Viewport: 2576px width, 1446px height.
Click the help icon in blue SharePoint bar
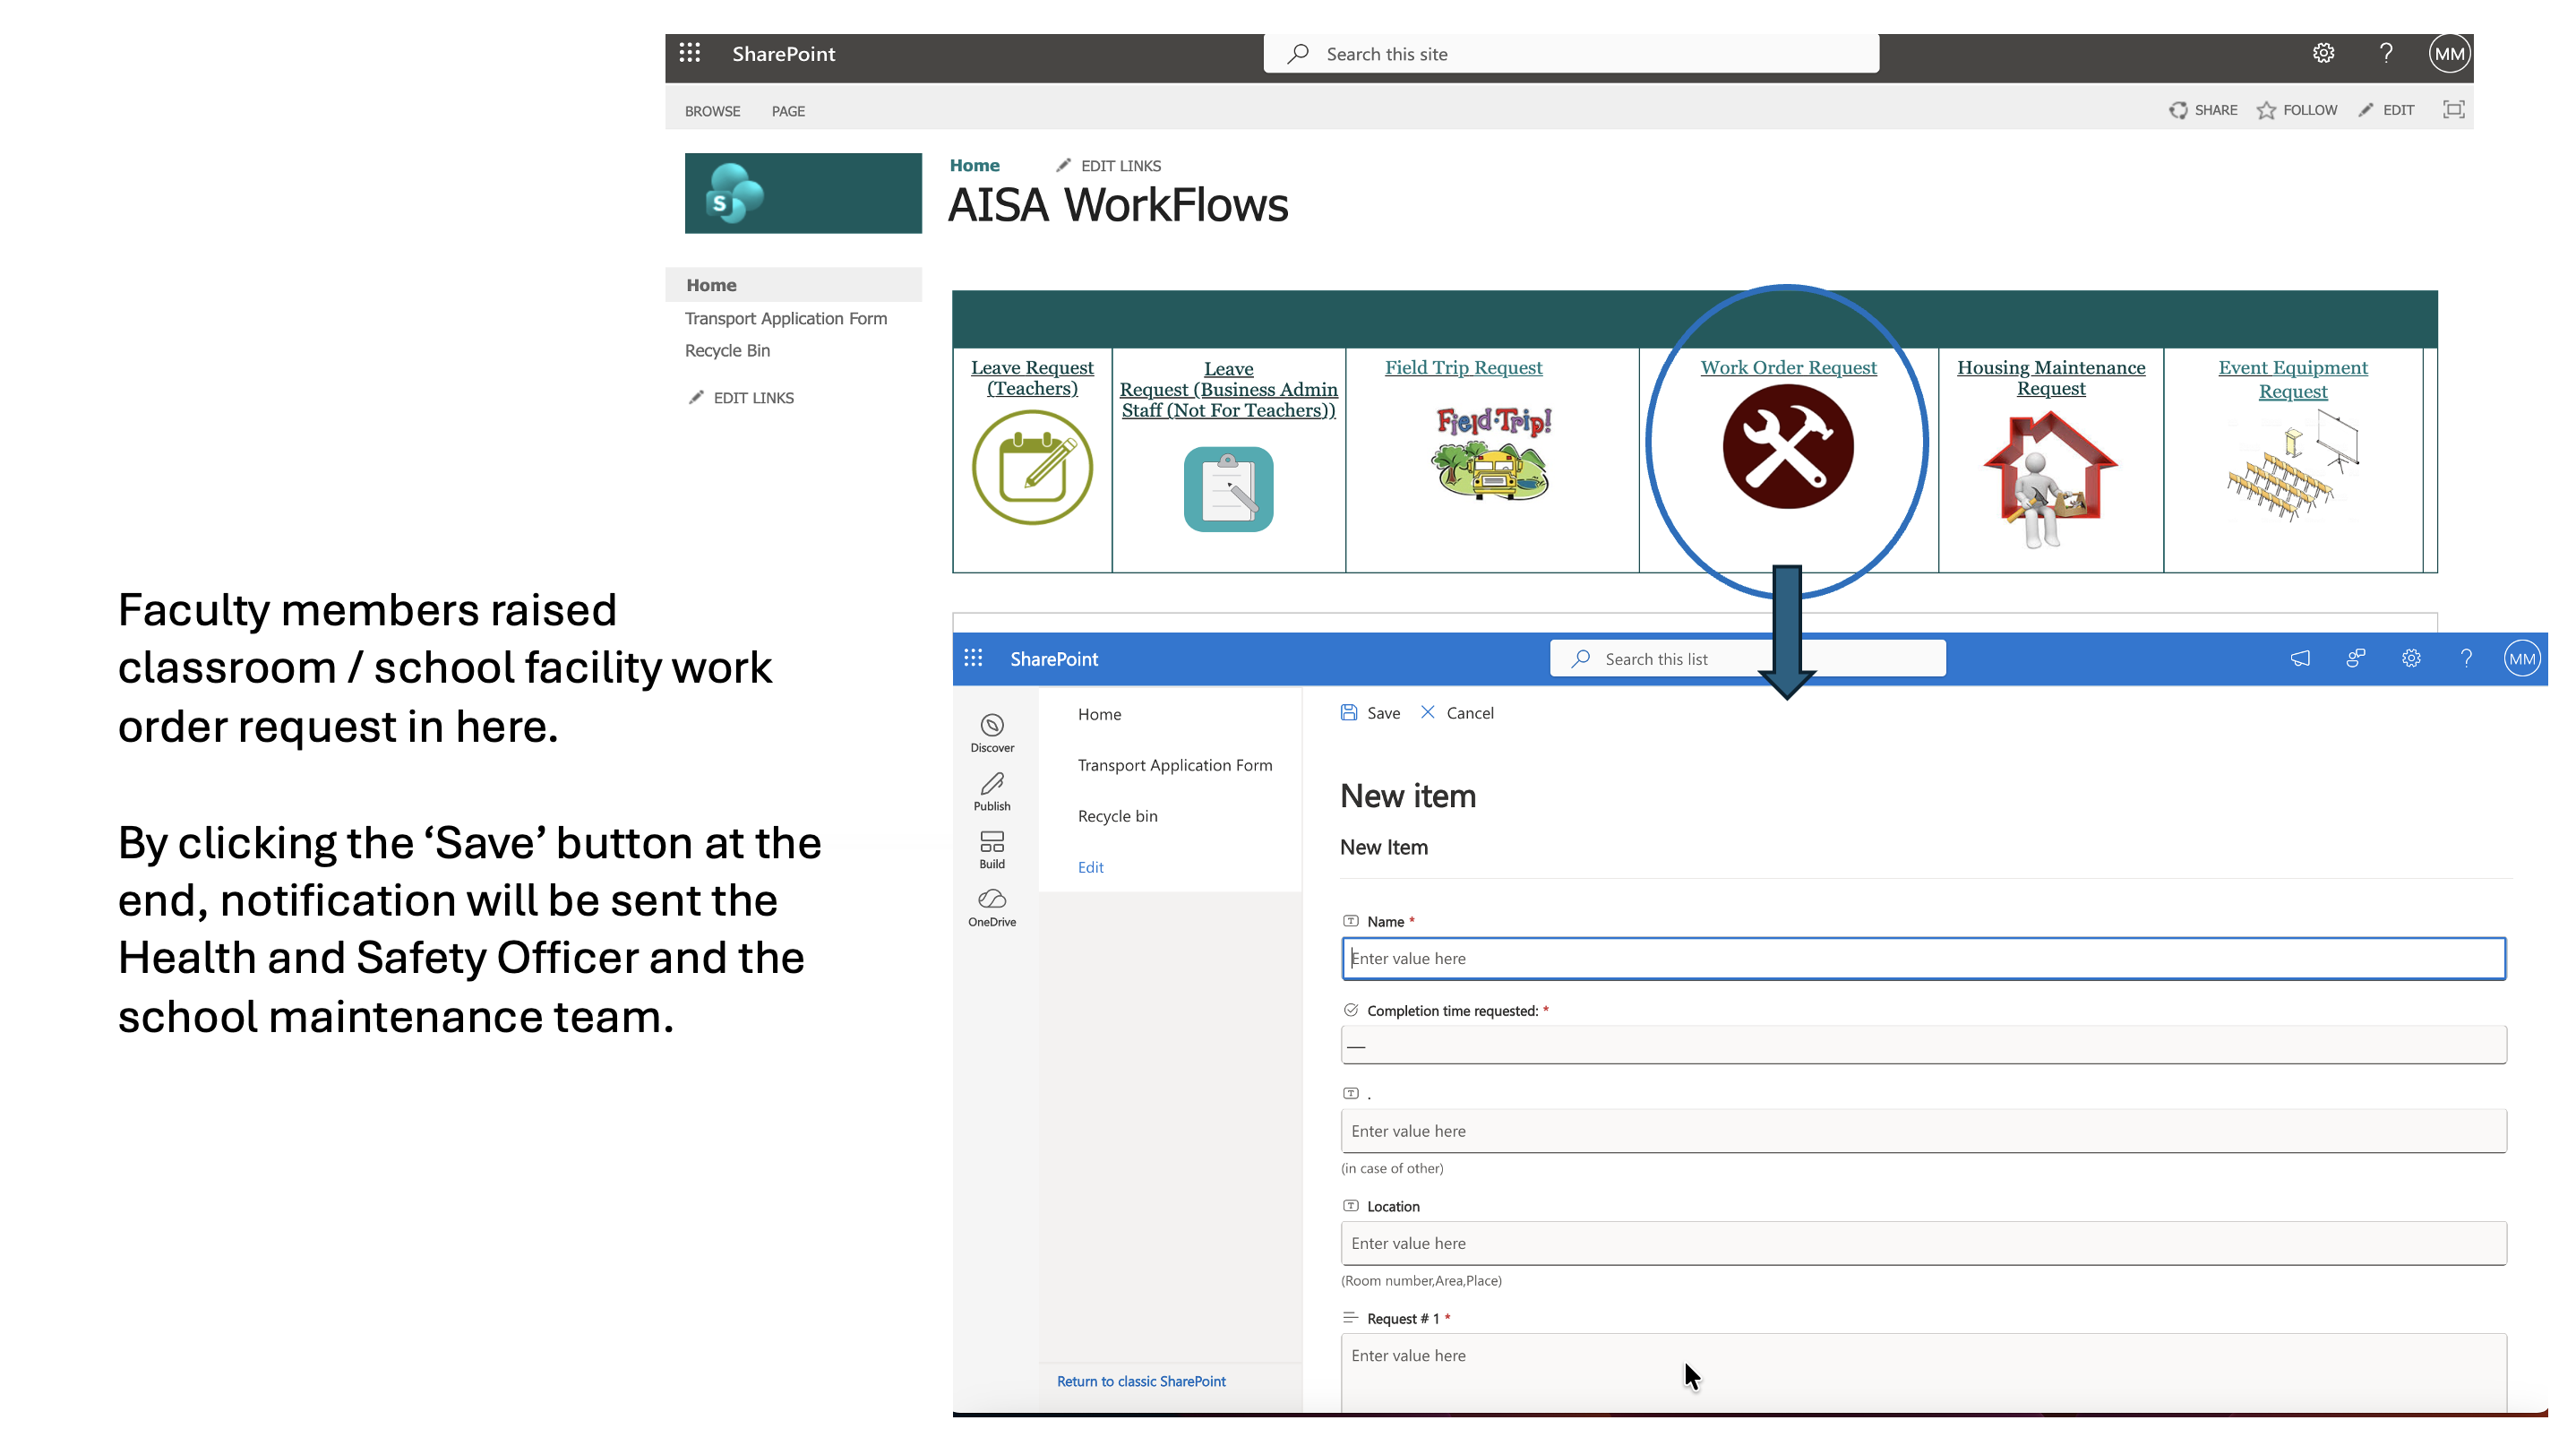(x=2466, y=658)
